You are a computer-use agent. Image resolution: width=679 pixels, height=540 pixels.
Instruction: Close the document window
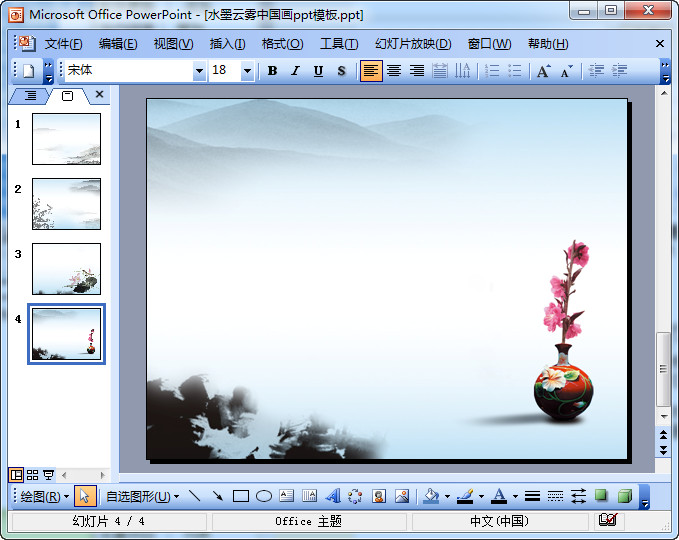[x=660, y=43]
